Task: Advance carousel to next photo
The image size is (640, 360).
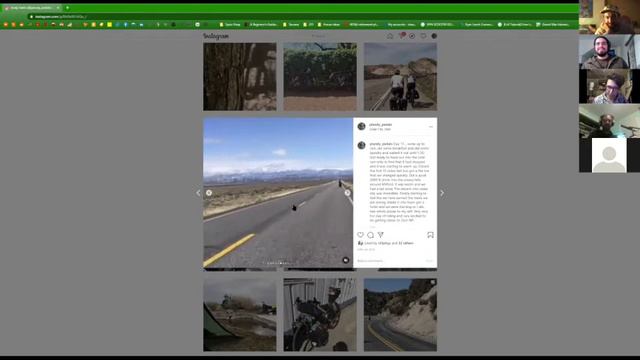Action: click(x=347, y=193)
